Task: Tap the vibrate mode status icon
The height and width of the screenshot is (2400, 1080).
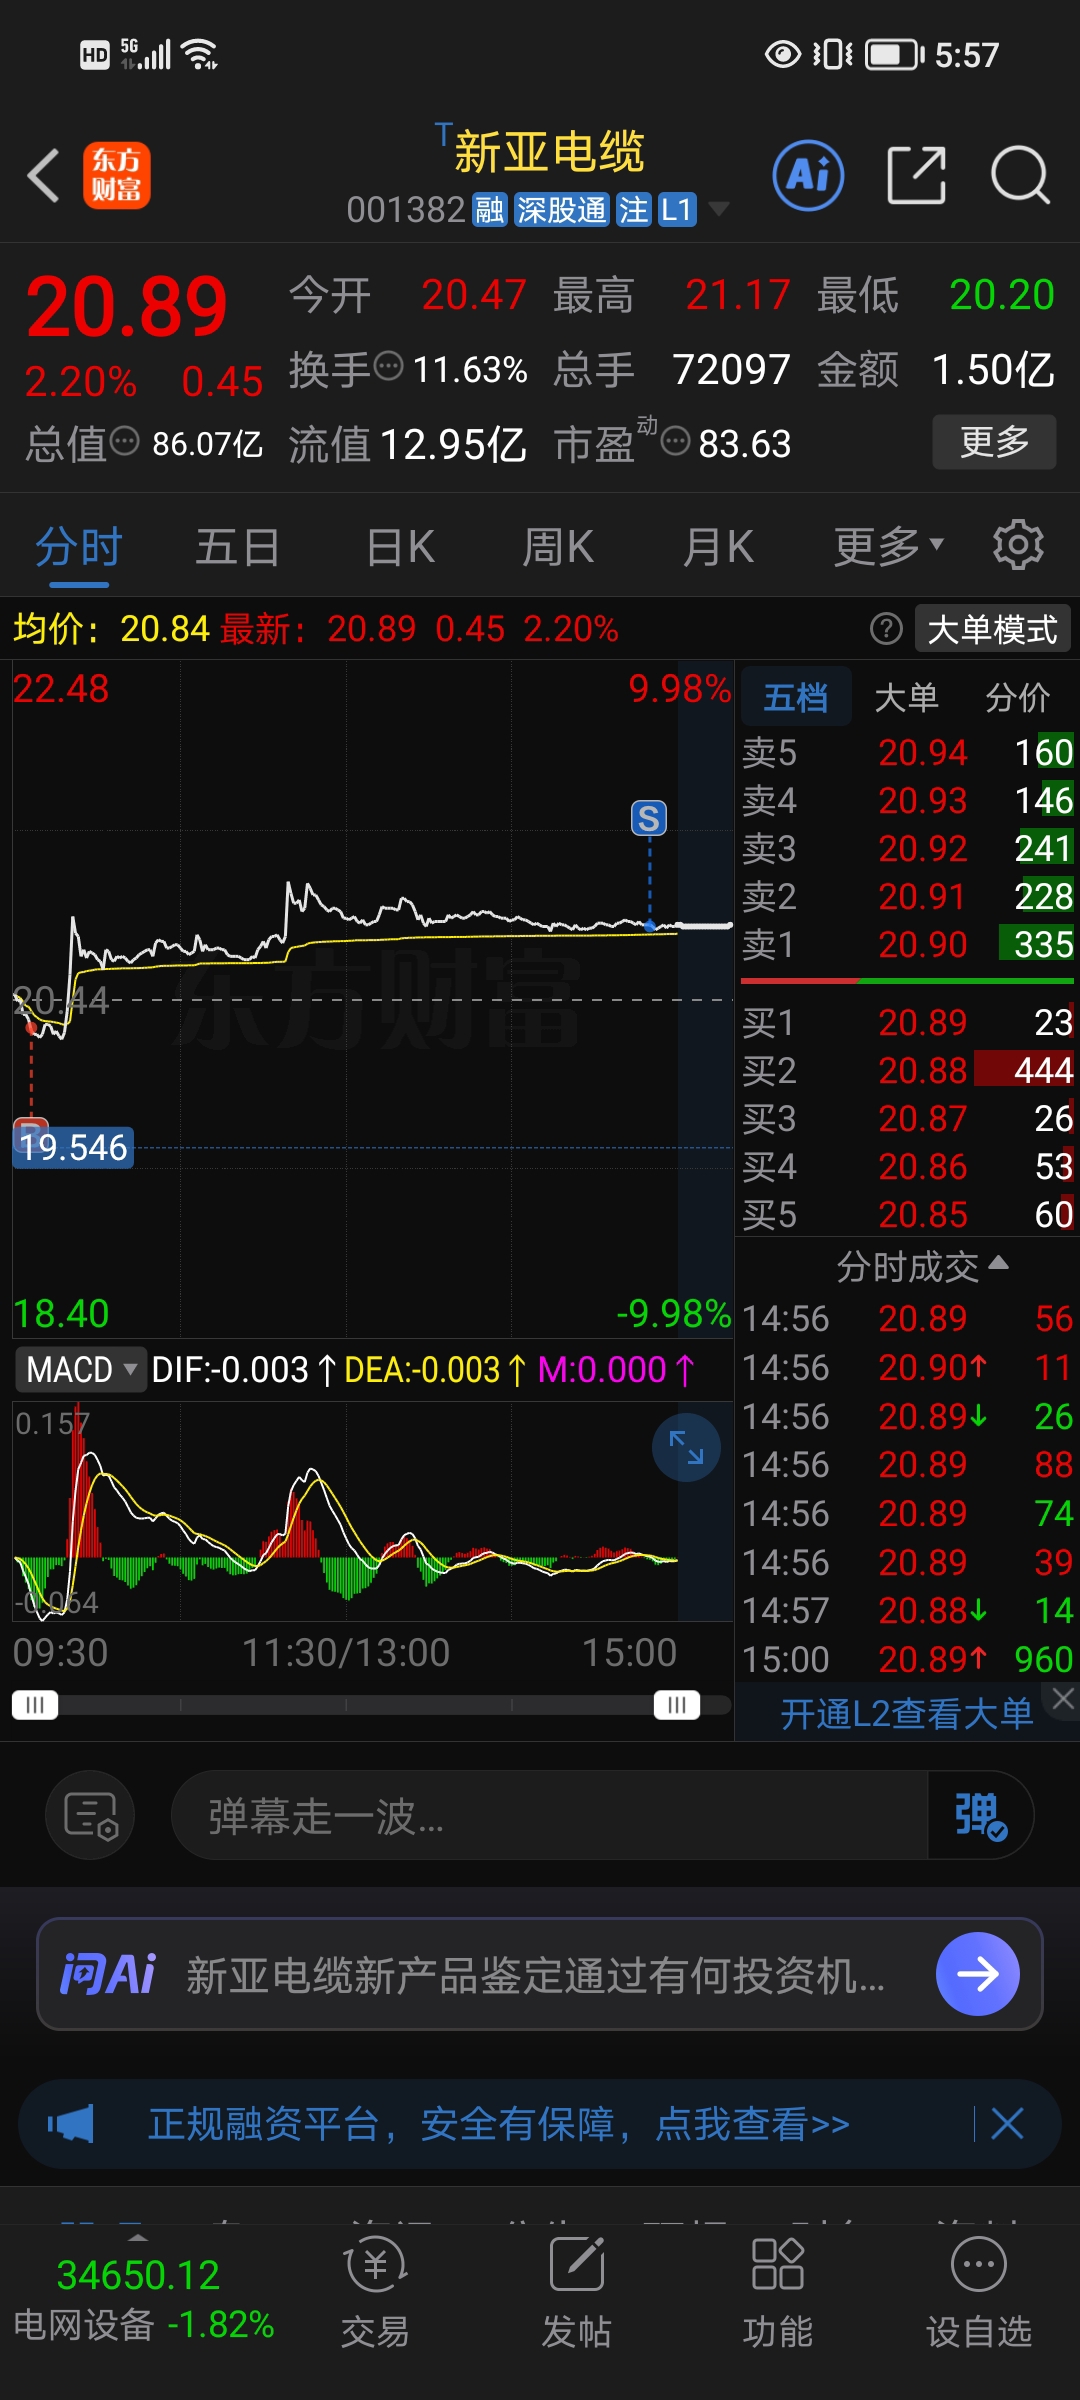Action: tap(832, 54)
